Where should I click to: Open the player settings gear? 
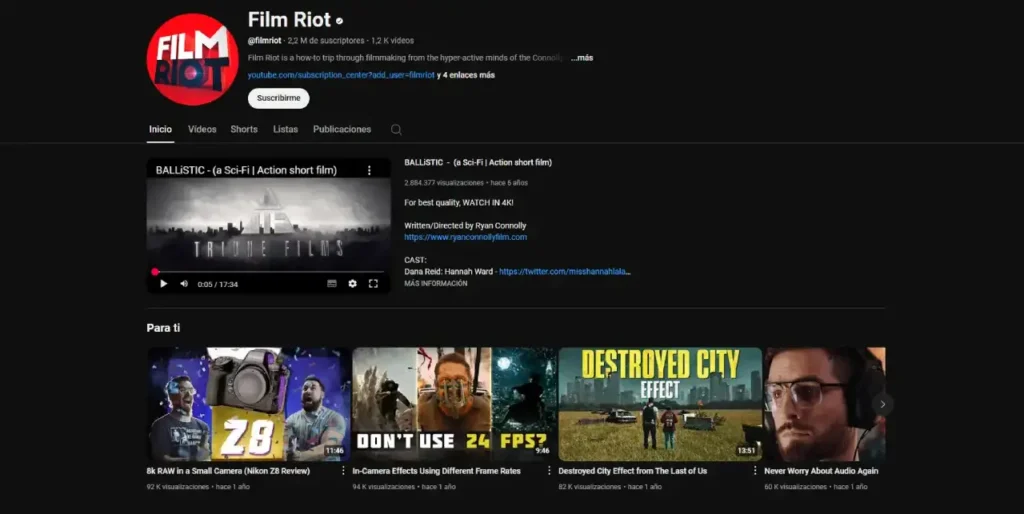353,283
